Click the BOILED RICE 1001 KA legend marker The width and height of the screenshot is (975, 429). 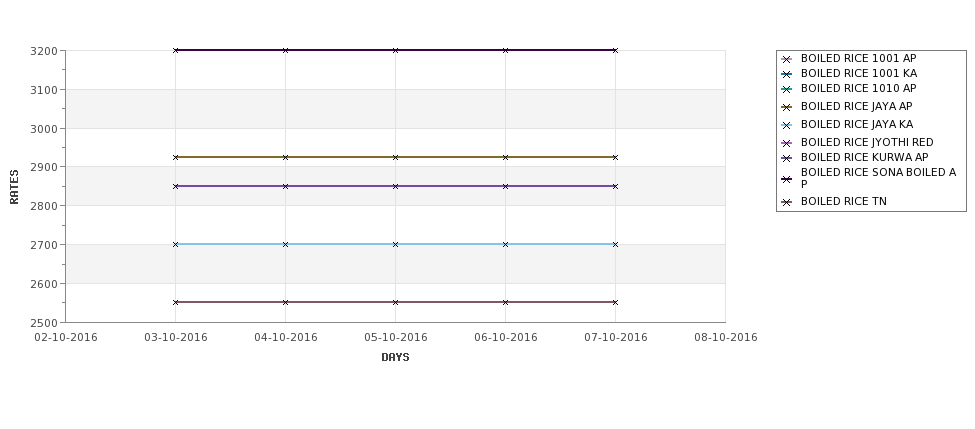coord(787,75)
